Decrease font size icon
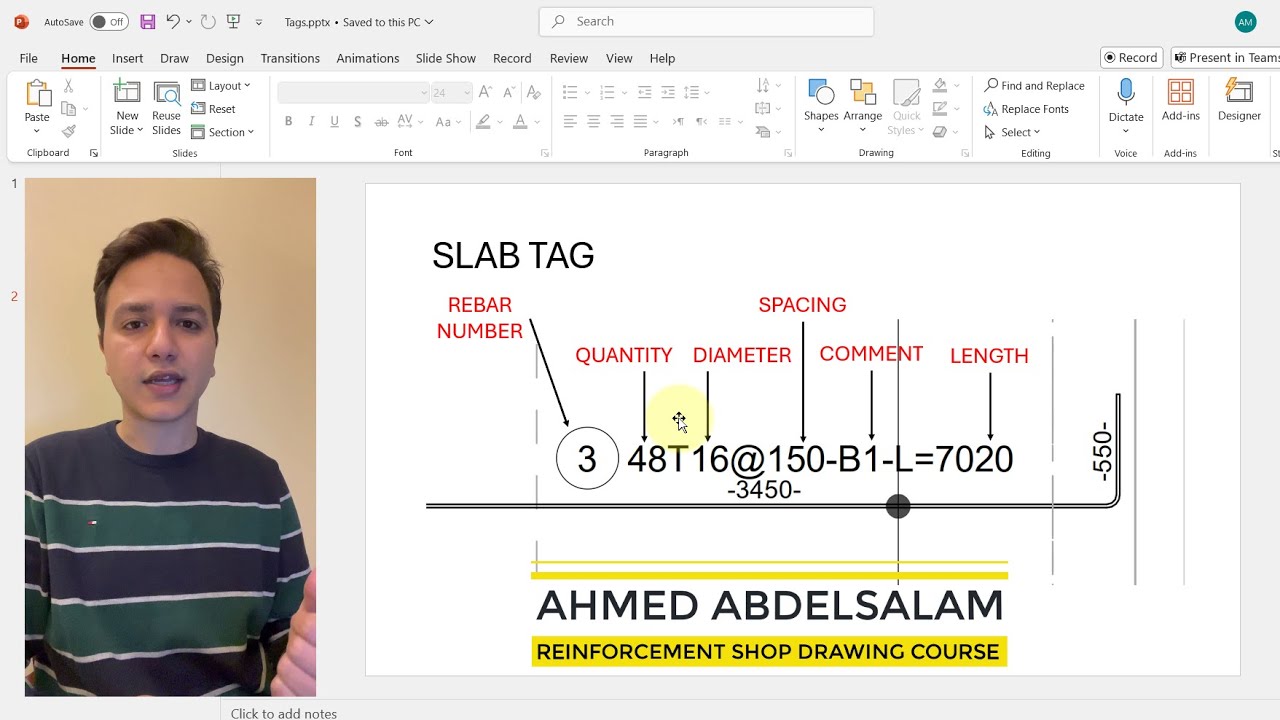The width and height of the screenshot is (1280, 720). pos(507,92)
